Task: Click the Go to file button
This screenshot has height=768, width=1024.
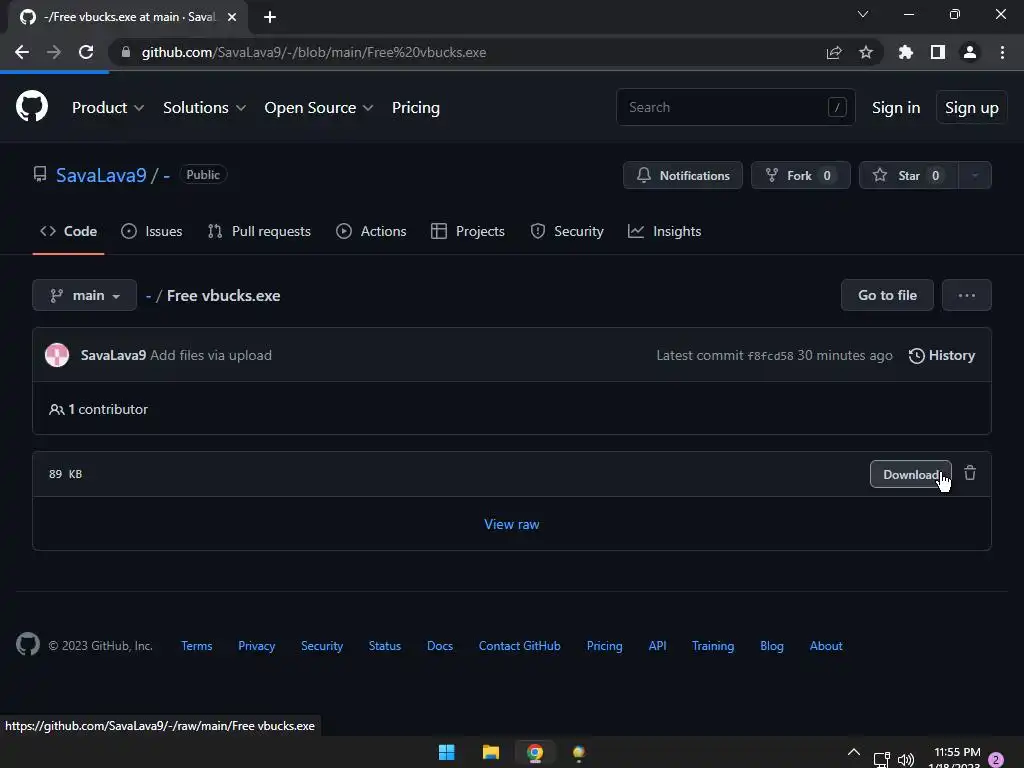Action: tap(887, 295)
